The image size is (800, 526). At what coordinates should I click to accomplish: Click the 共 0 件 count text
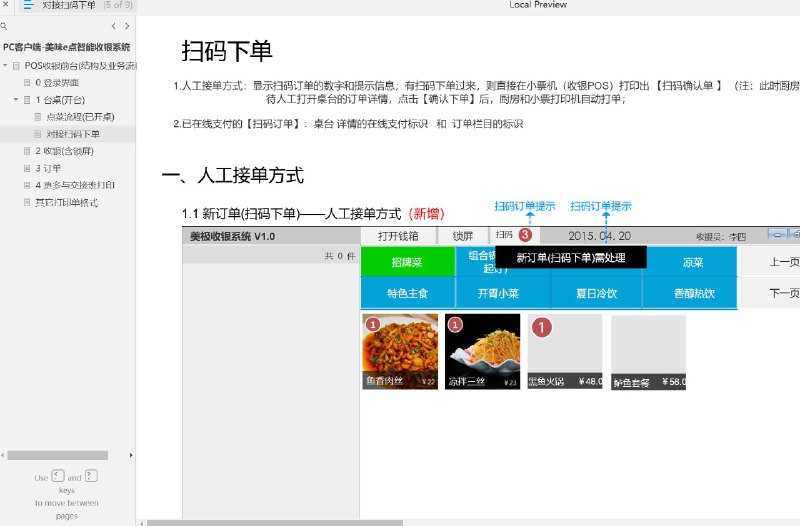[x=340, y=256]
